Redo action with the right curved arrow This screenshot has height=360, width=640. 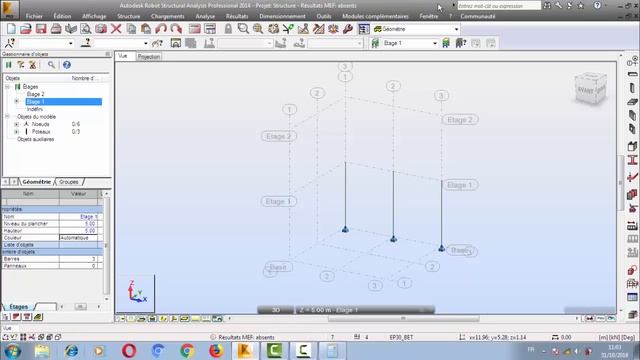(x=176, y=29)
